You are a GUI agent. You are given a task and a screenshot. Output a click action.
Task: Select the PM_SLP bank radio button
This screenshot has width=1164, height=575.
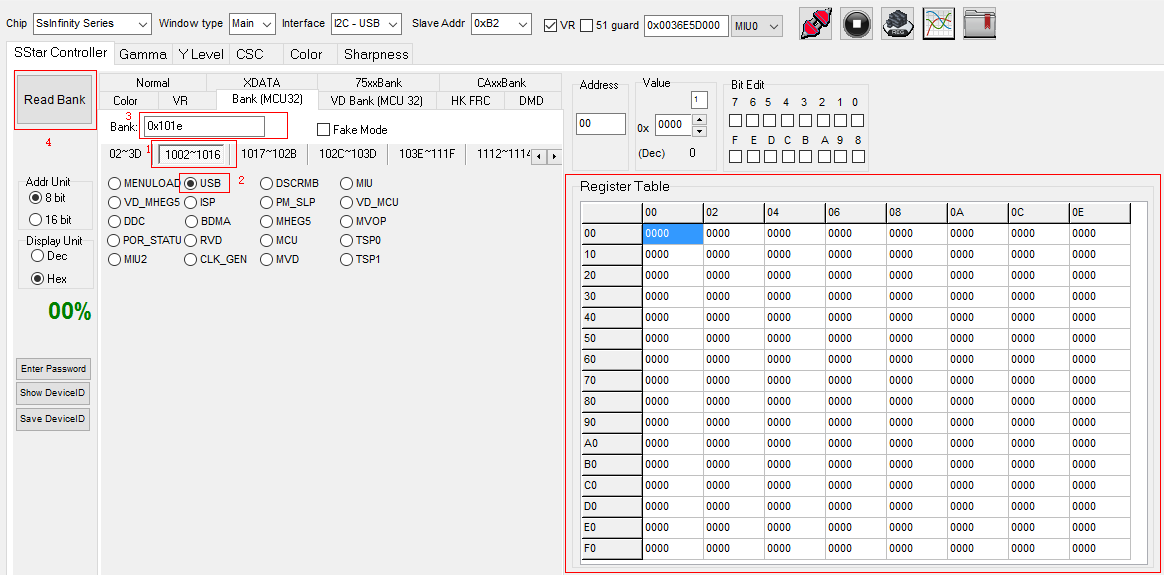point(267,202)
